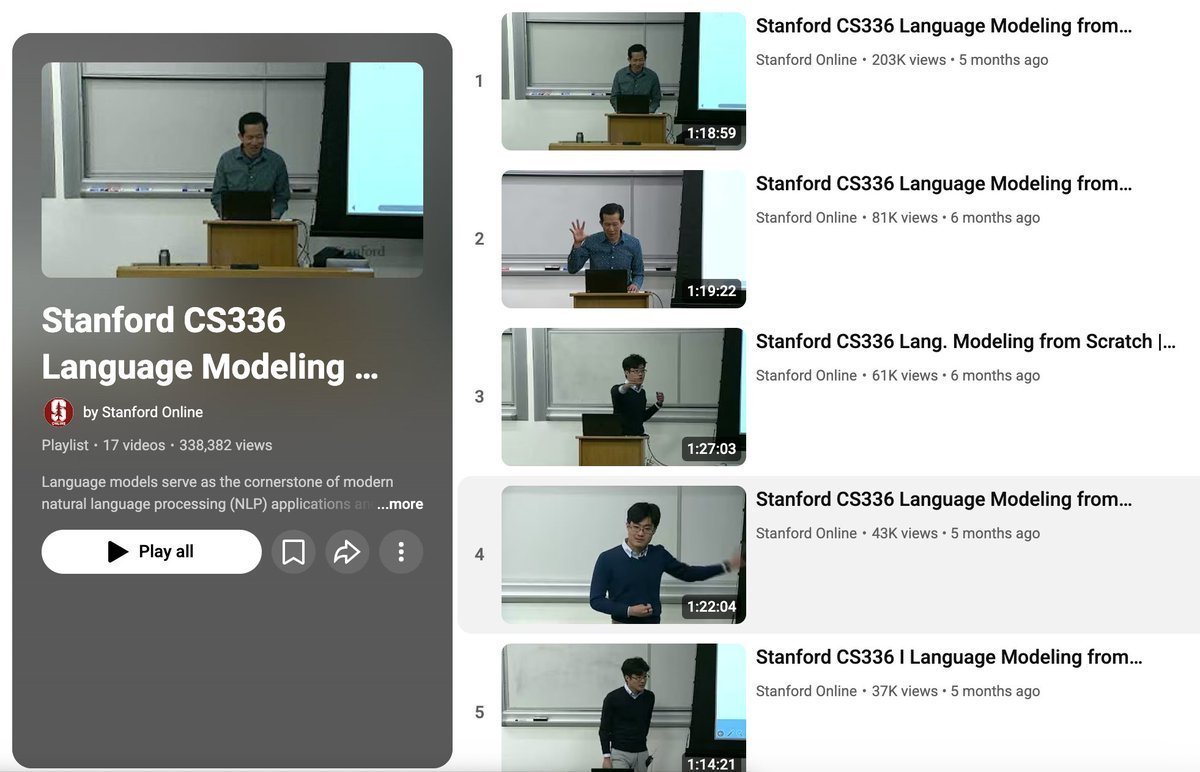Click the '81K views' text
1200x772 pixels.
(x=905, y=218)
